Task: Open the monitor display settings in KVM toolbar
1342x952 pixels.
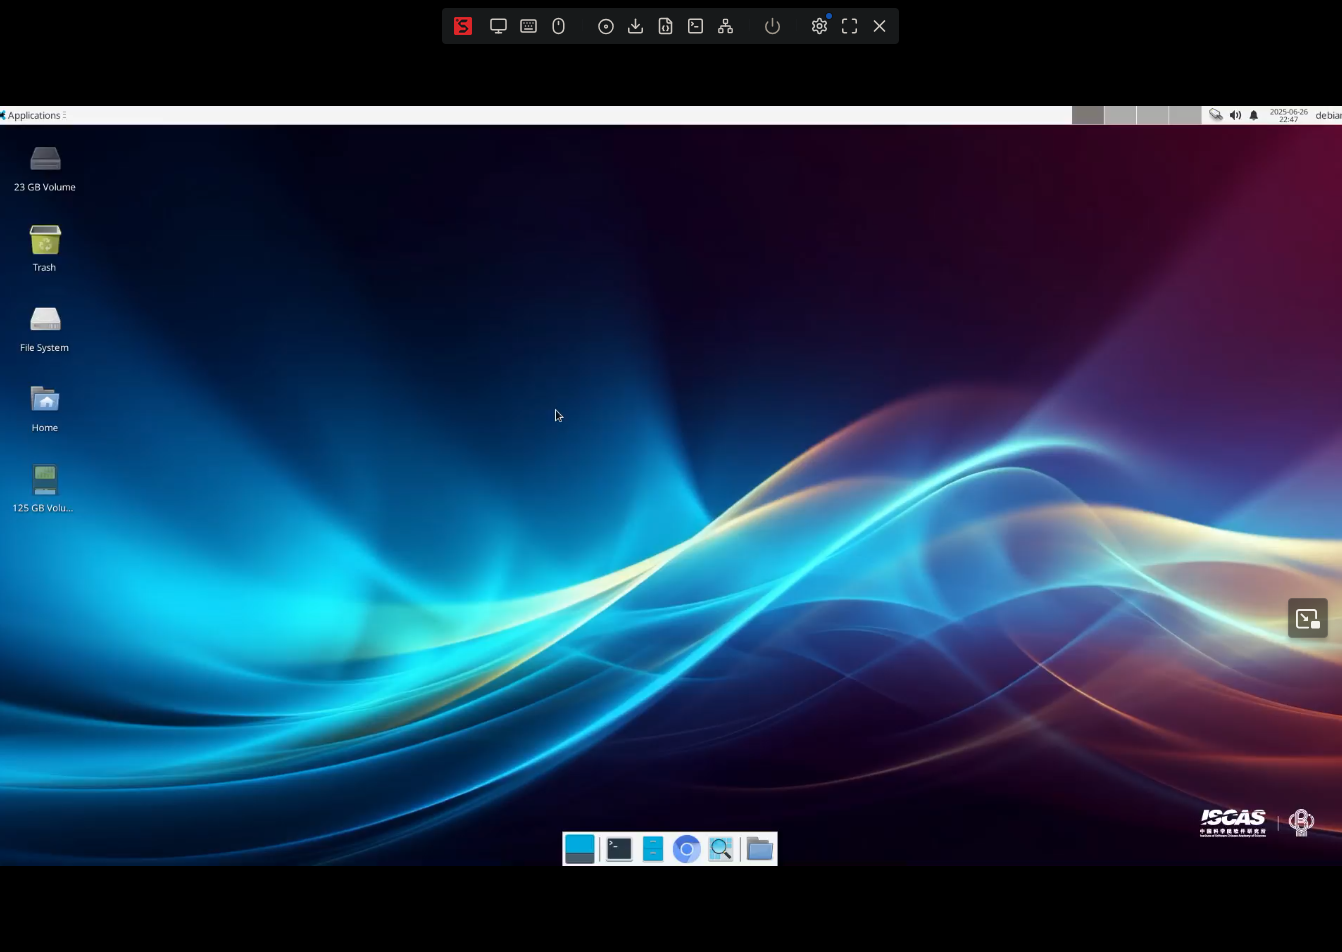Action: [x=498, y=26]
